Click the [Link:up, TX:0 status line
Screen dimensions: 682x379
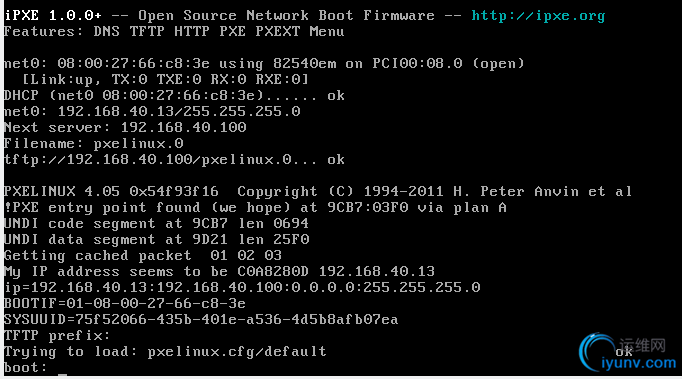(165, 80)
